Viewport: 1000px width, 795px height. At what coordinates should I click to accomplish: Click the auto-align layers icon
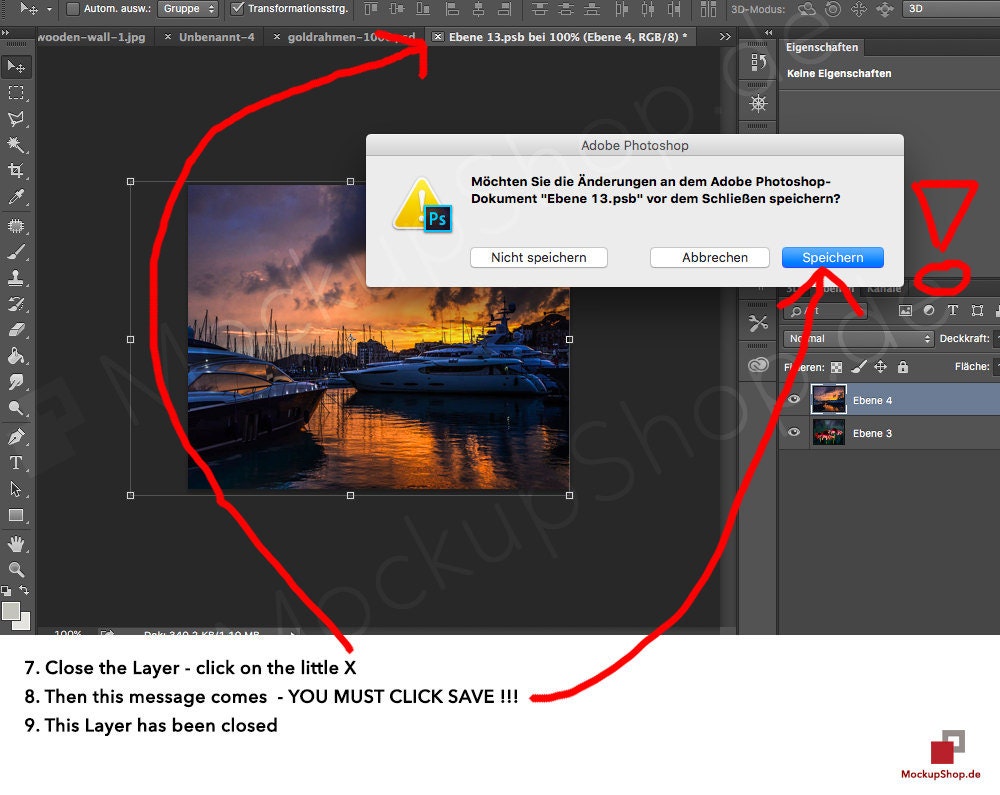point(708,9)
